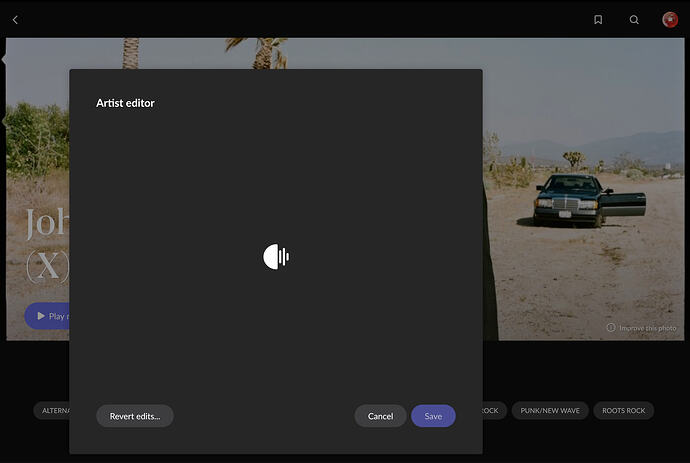The image size is (690, 463).
Task: Open bookmarks with the bookmark icon
Action: click(598, 20)
